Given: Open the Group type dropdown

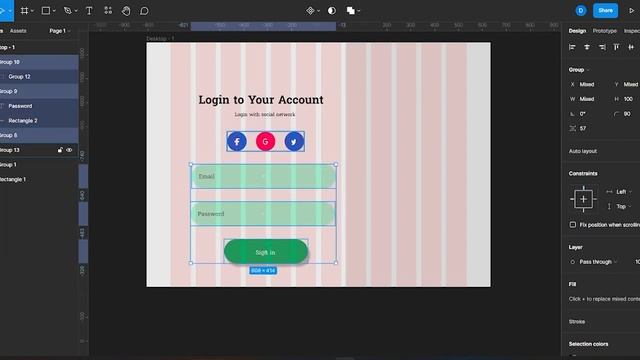Looking at the screenshot, I should (579, 70).
